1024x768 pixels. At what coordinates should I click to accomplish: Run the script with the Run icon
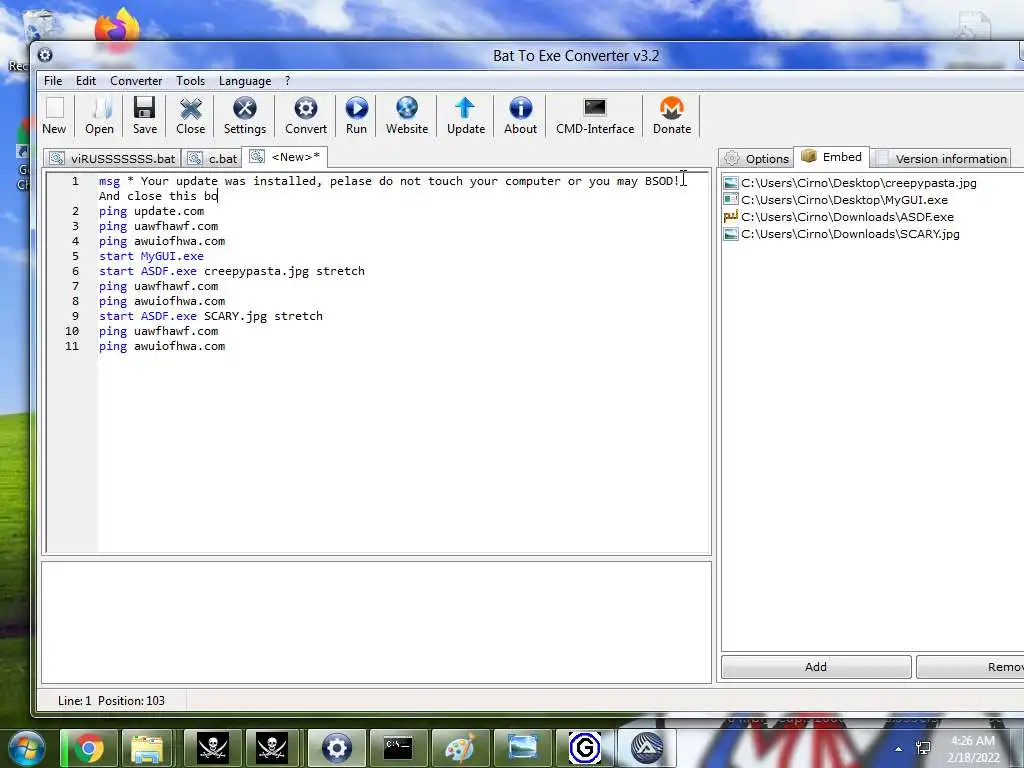click(x=357, y=116)
